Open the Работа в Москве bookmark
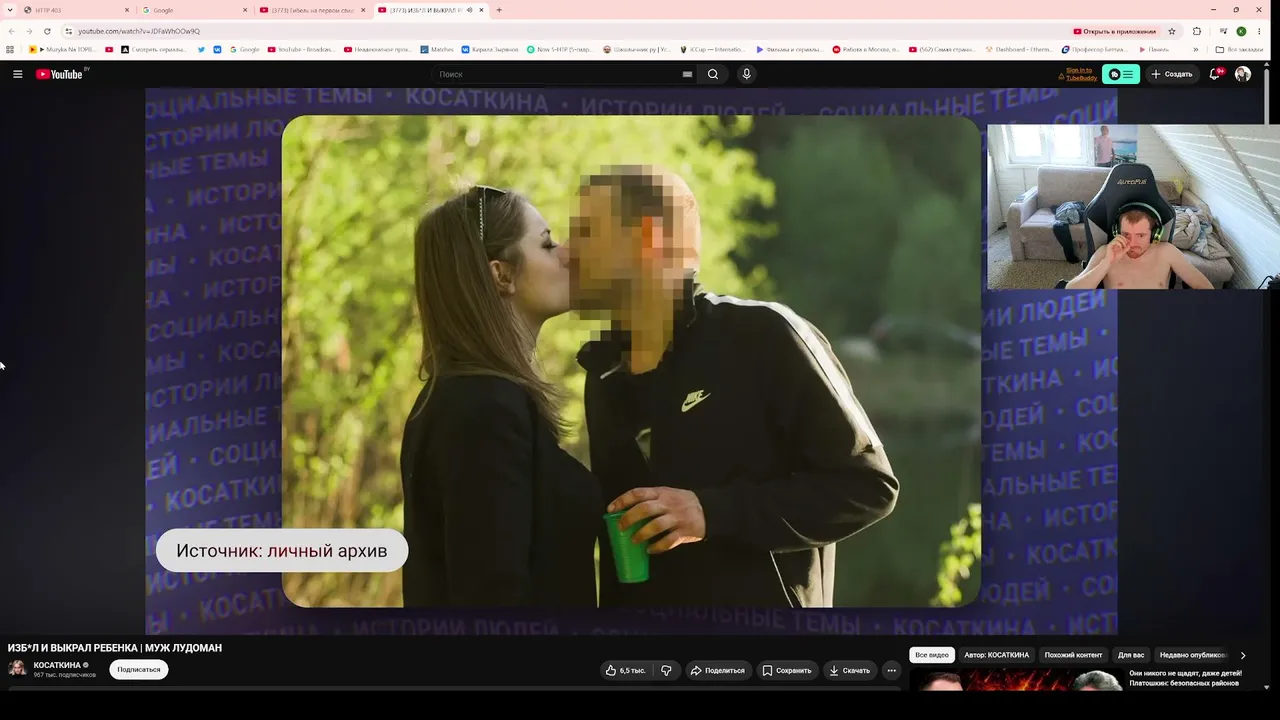Viewport: 1280px width, 720px height. (866, 49)
